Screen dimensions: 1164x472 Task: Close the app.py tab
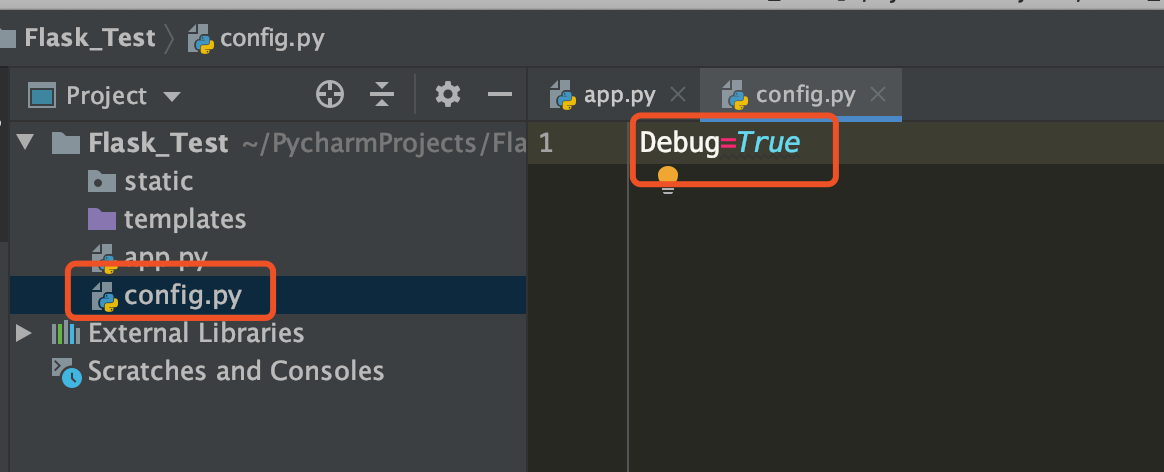678,96
